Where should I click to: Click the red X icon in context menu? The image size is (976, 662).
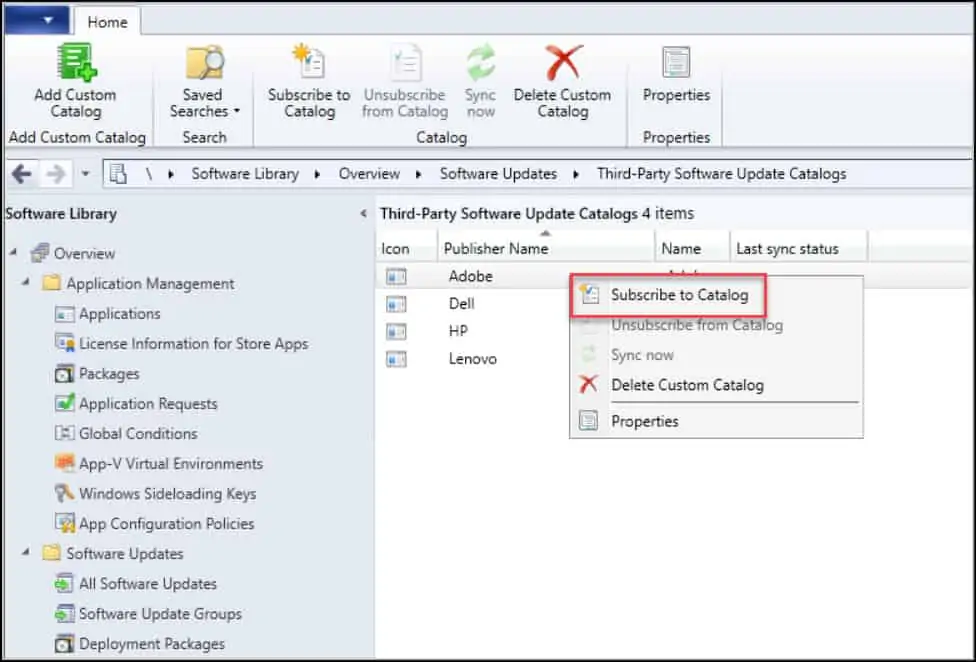(588, 385)
